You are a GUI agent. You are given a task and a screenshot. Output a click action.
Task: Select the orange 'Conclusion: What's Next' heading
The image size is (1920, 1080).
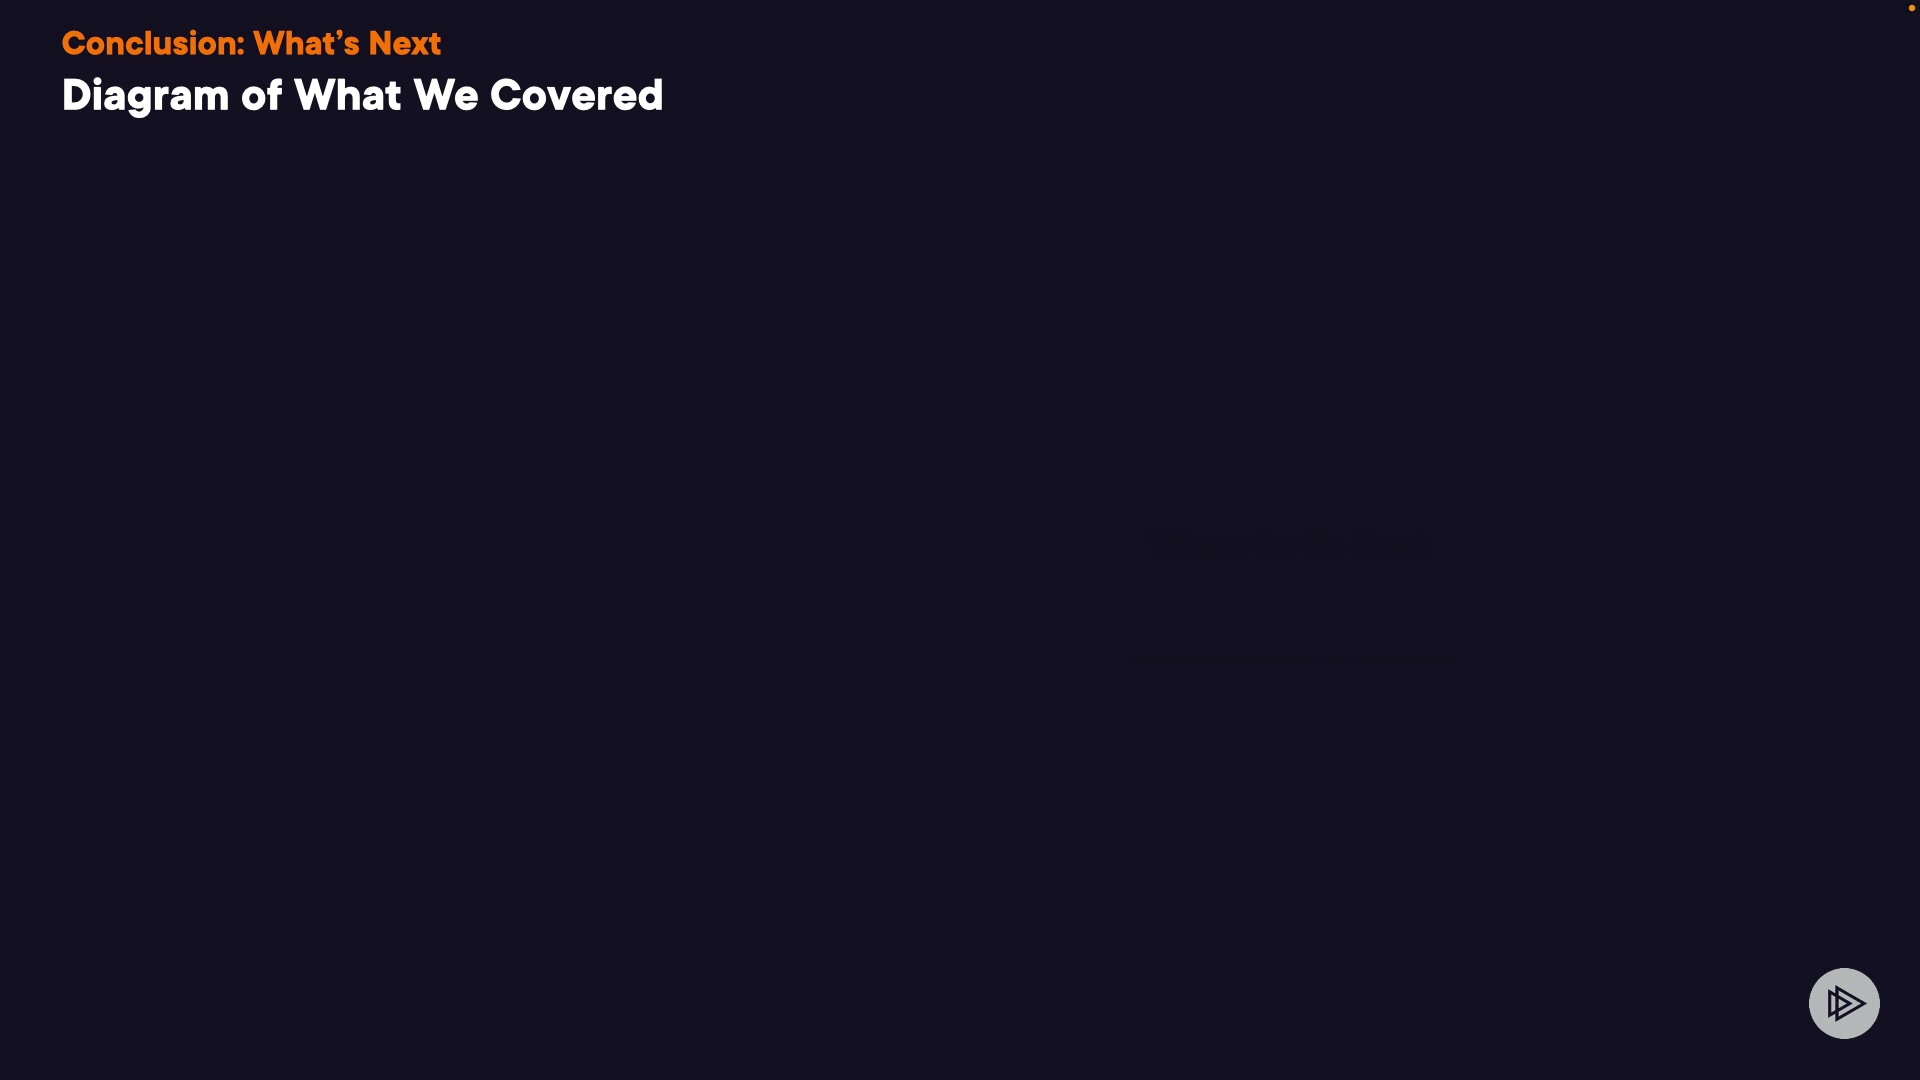pyautogui.click(x=251, y=43)
